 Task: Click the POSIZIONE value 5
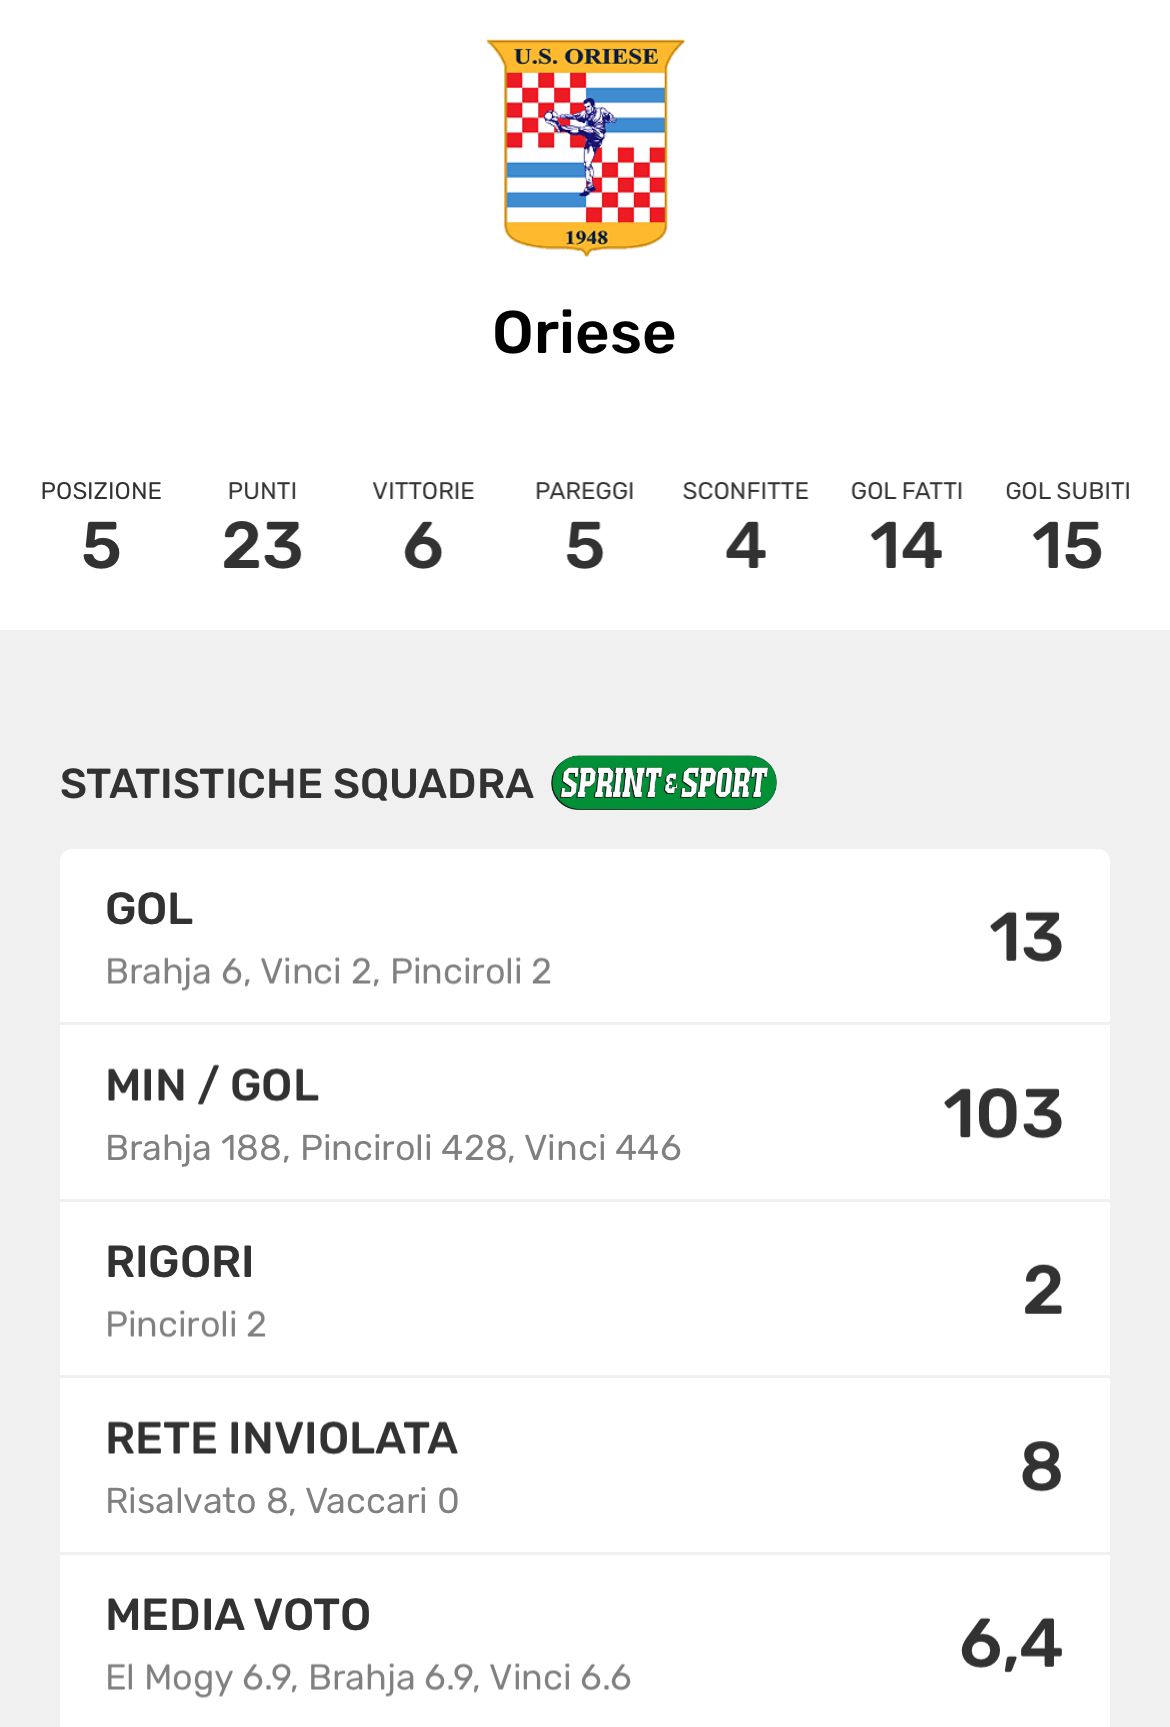tap(101, 545)
